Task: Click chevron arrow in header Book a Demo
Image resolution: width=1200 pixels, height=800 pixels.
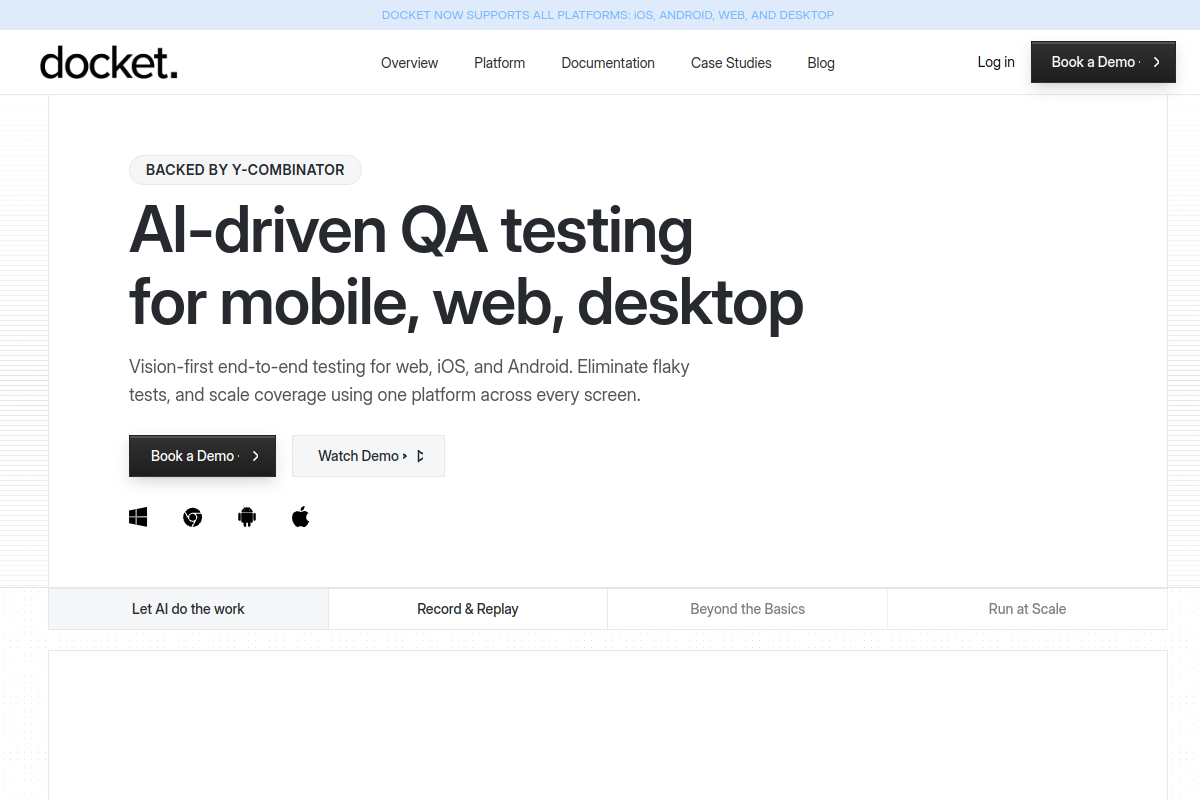Action: tap(1156, 62)
